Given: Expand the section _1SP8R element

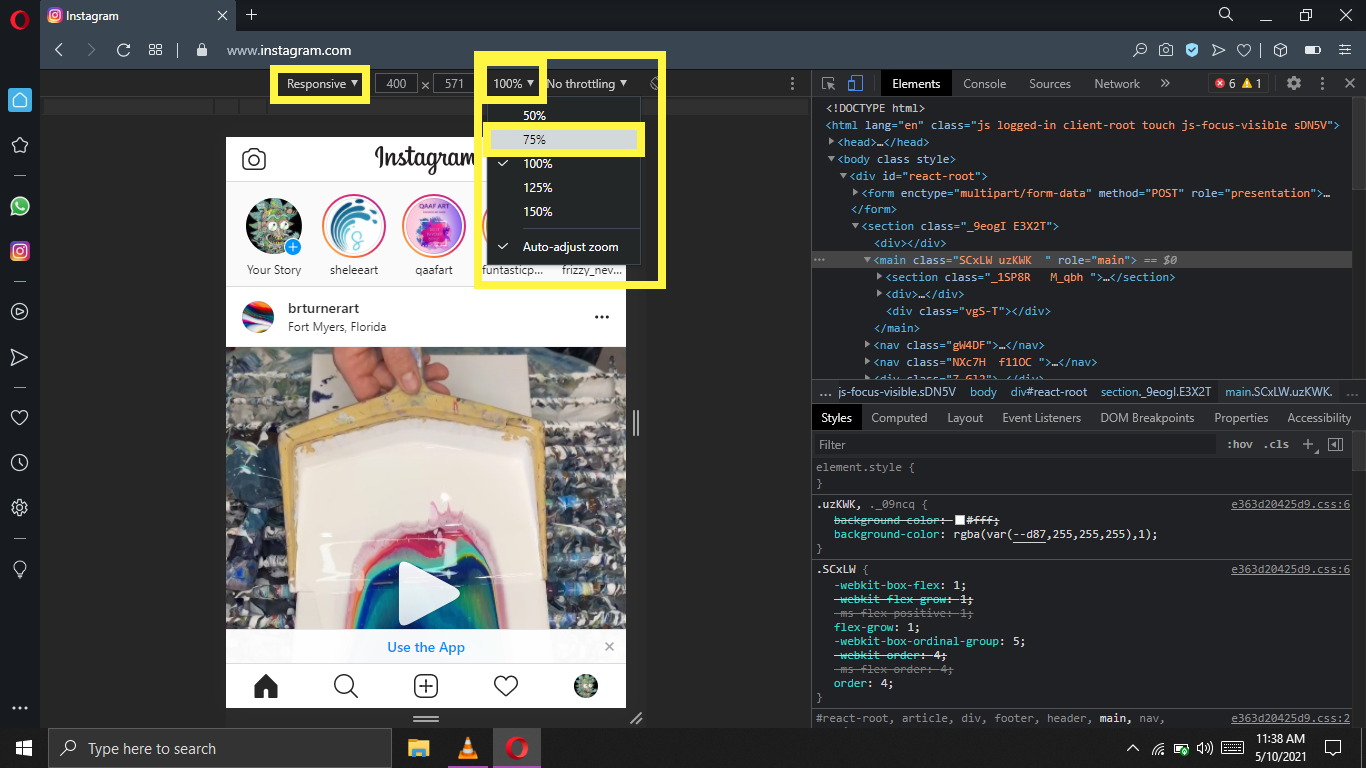Looking at the screenshot, I should [880, 277].
